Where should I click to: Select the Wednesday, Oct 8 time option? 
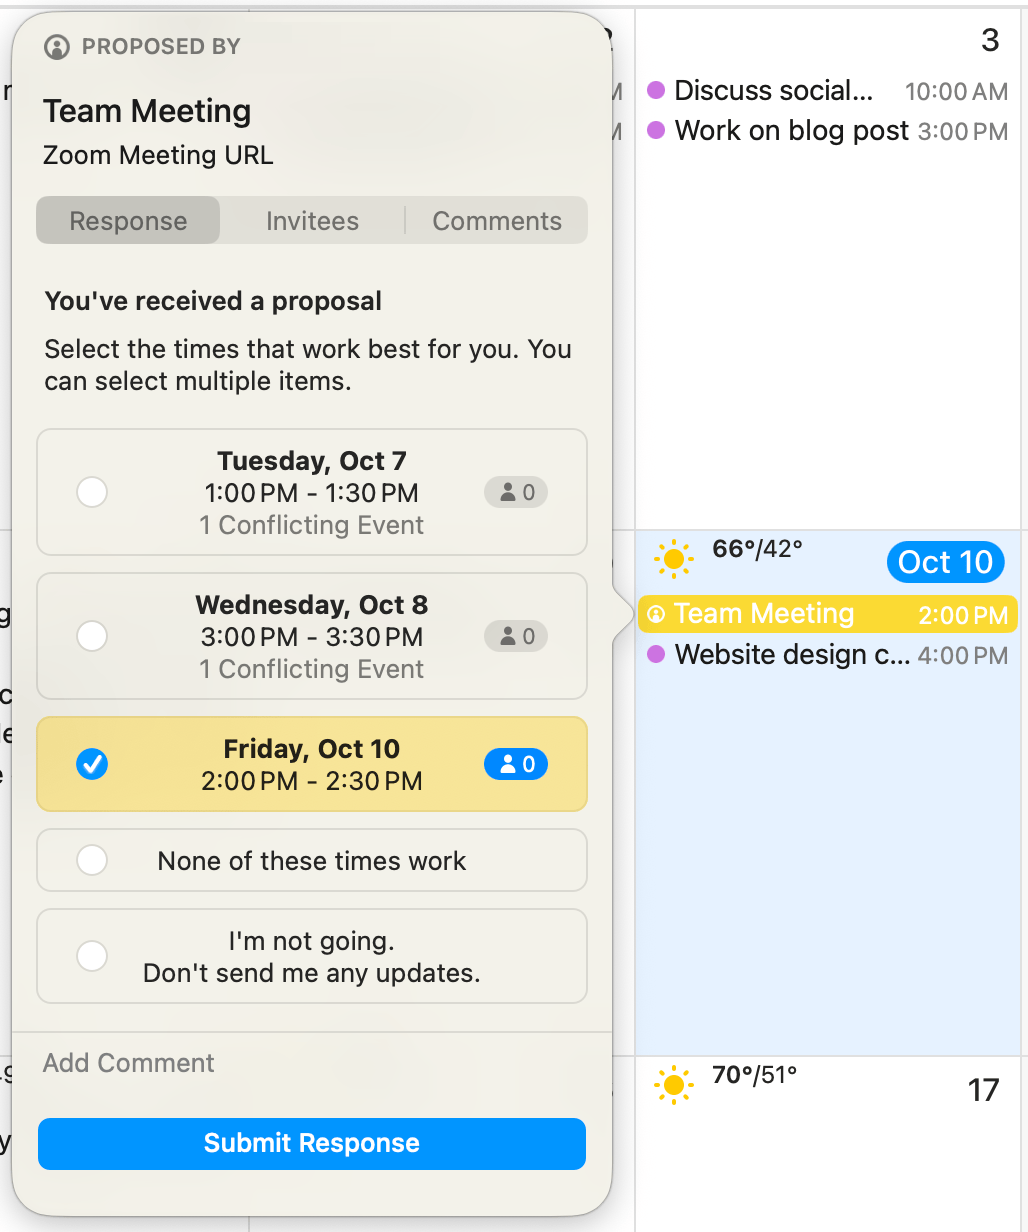click(x=92, y=636)
